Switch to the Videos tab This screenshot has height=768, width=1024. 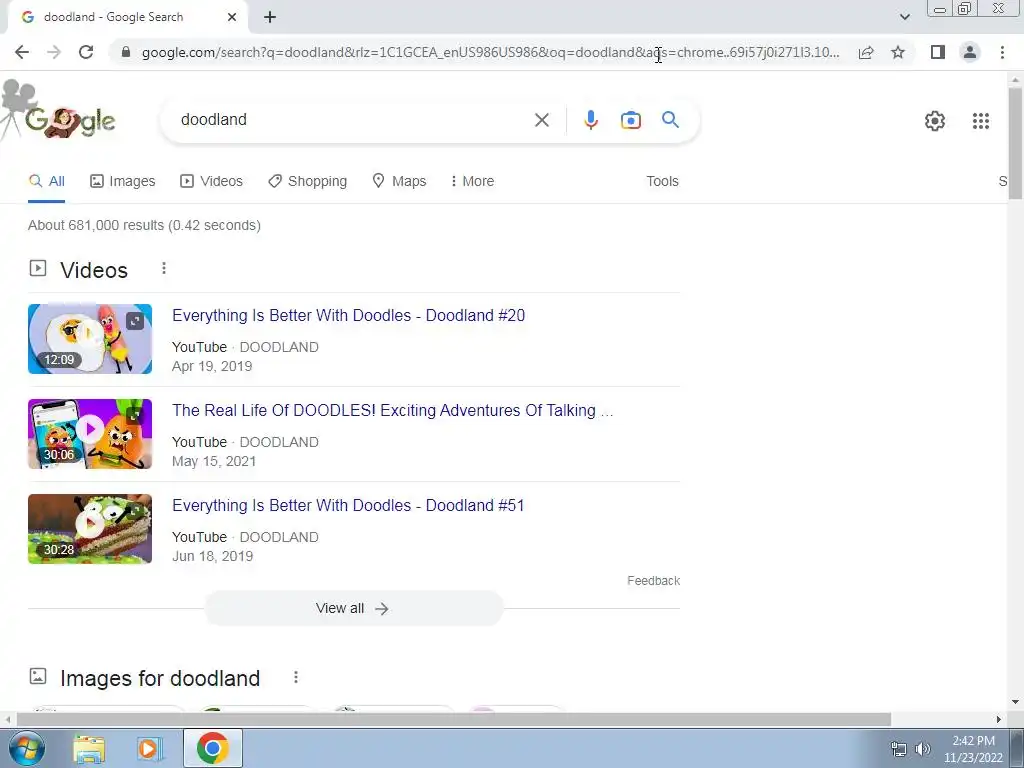(x=212, y=182)
